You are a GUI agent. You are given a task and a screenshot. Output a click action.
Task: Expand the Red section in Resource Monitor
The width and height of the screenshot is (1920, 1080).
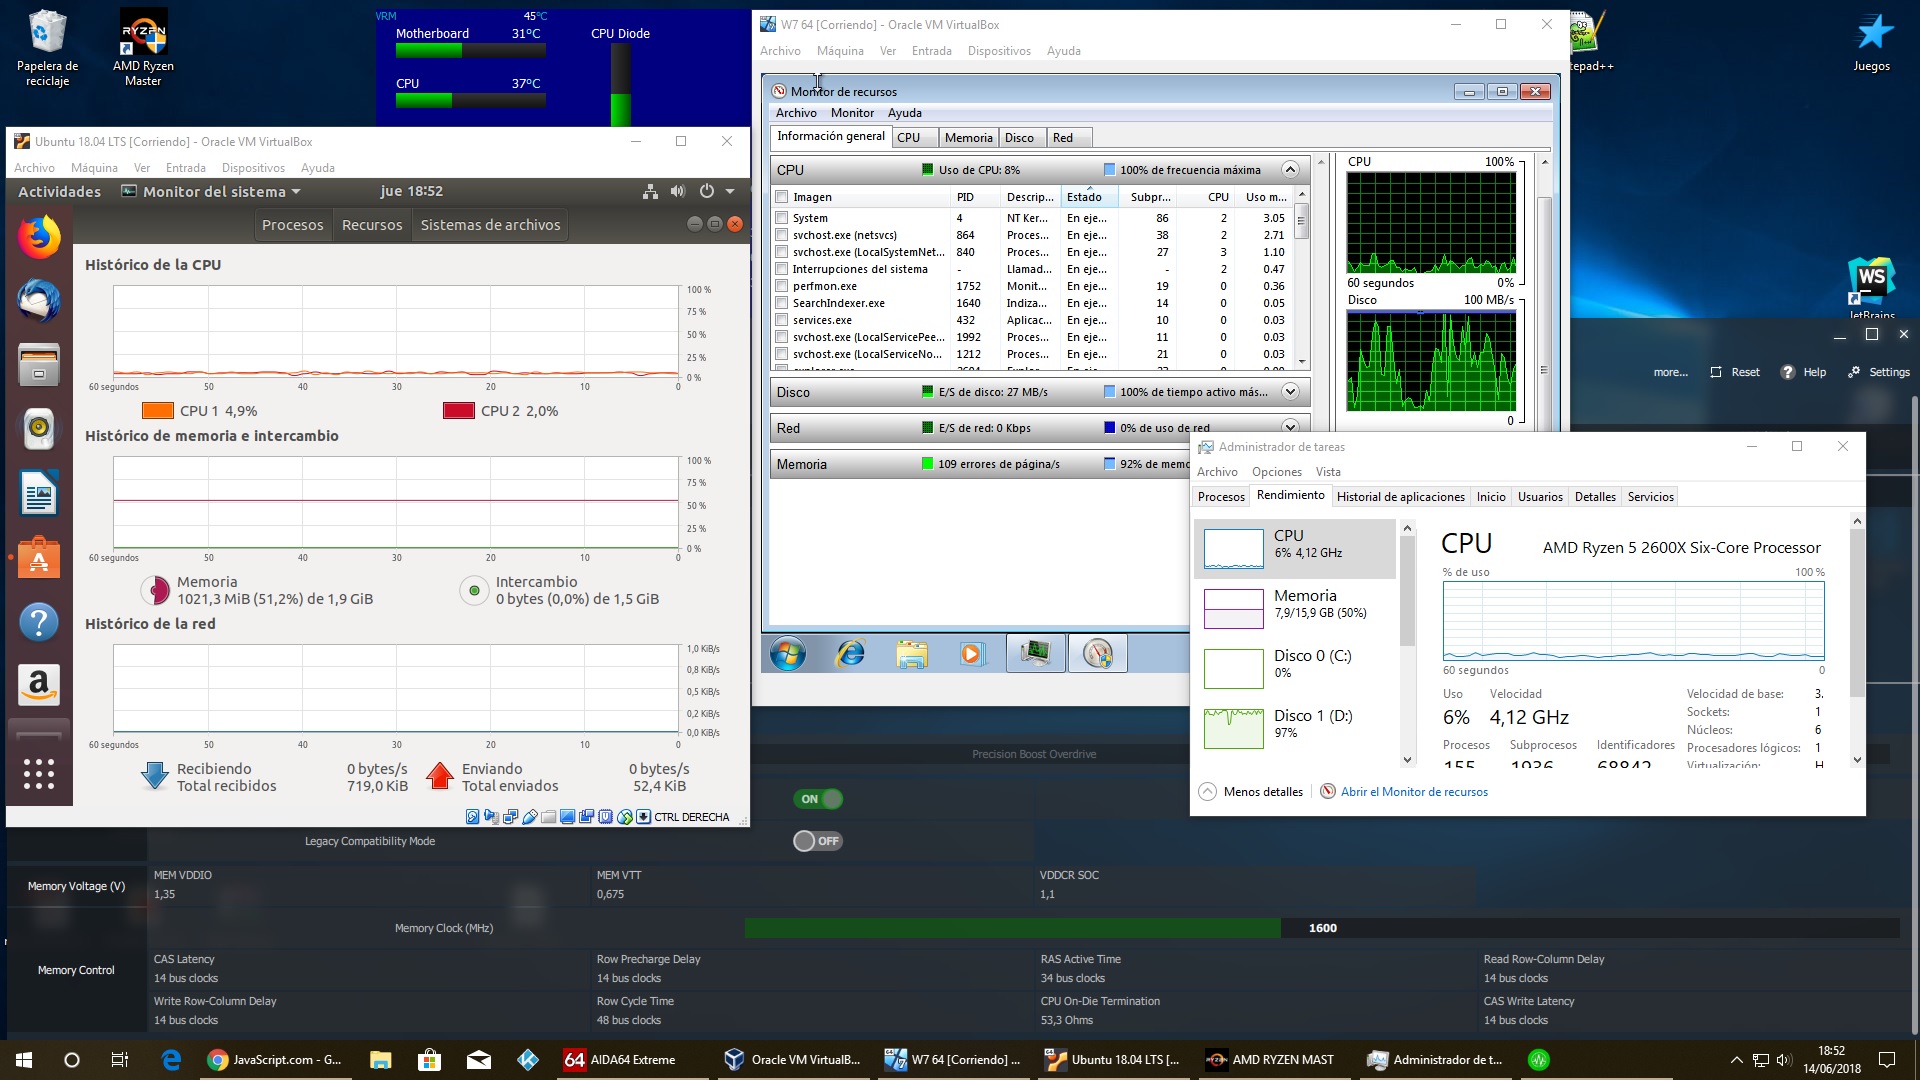pos(1290,428)
